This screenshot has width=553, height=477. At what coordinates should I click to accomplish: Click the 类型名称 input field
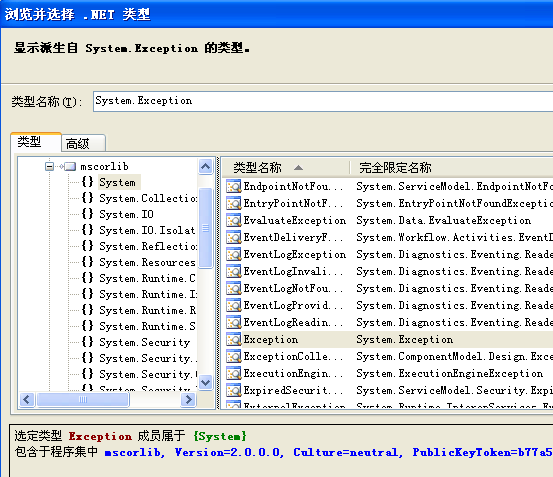click(323, 102)
